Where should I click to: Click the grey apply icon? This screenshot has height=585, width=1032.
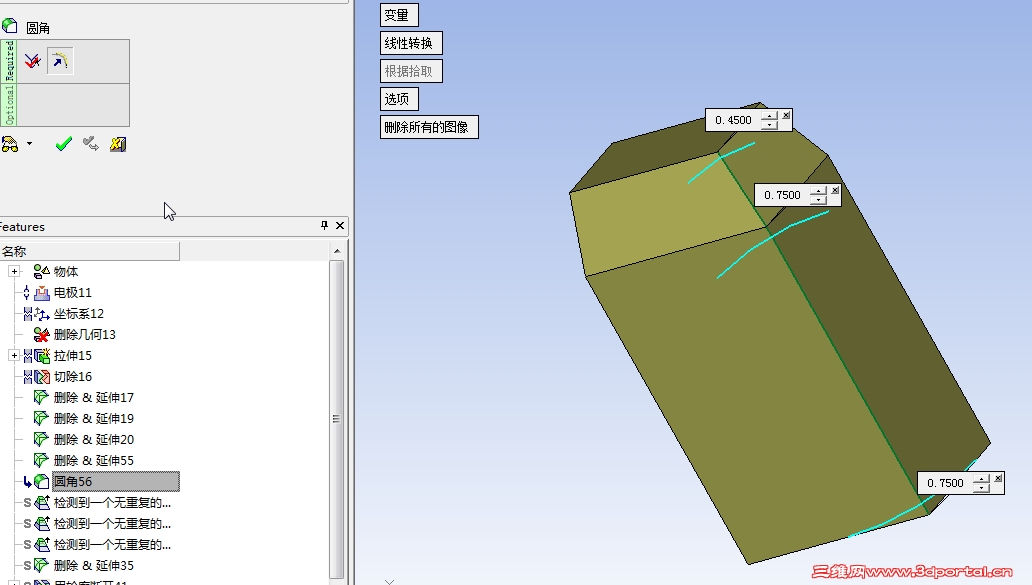[91, 143]
